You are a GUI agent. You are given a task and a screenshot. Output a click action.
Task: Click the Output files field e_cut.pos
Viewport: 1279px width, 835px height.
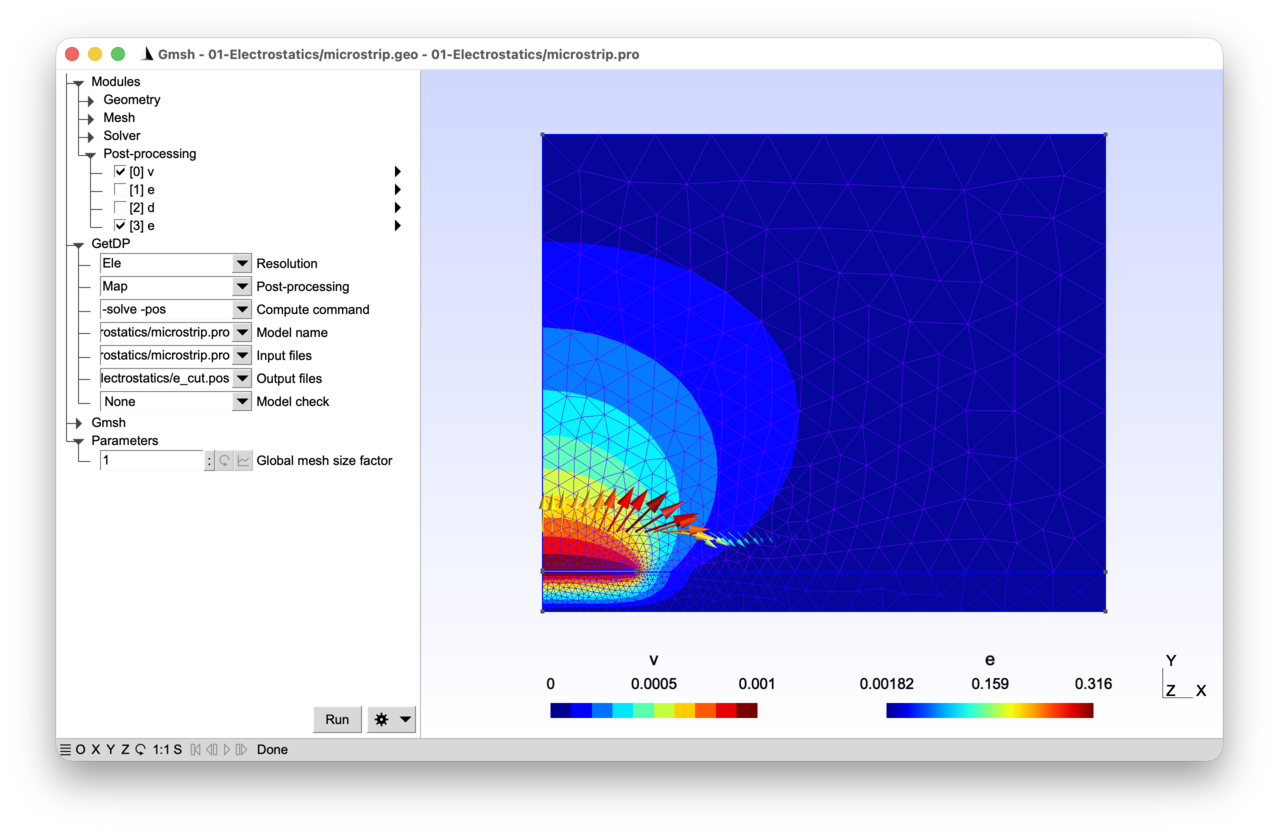[x=166, y=378]
